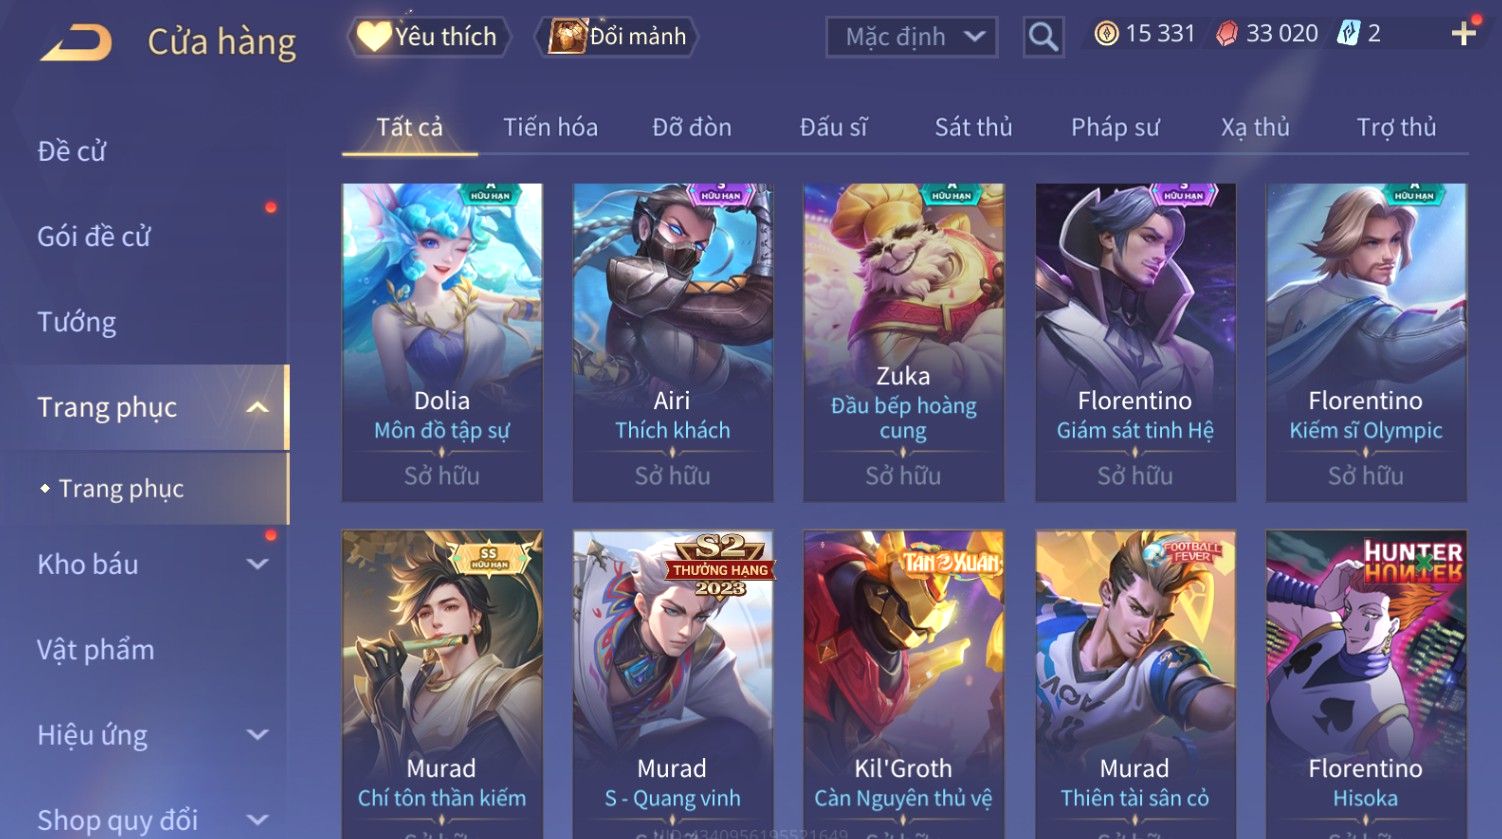Click the gold coin balance icon
Screen dimensions: 1502x839
pos(1106,34)
